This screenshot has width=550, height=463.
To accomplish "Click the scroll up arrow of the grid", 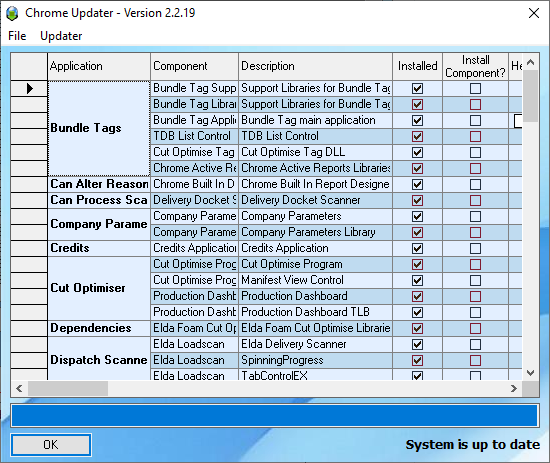I will [530, 62].
